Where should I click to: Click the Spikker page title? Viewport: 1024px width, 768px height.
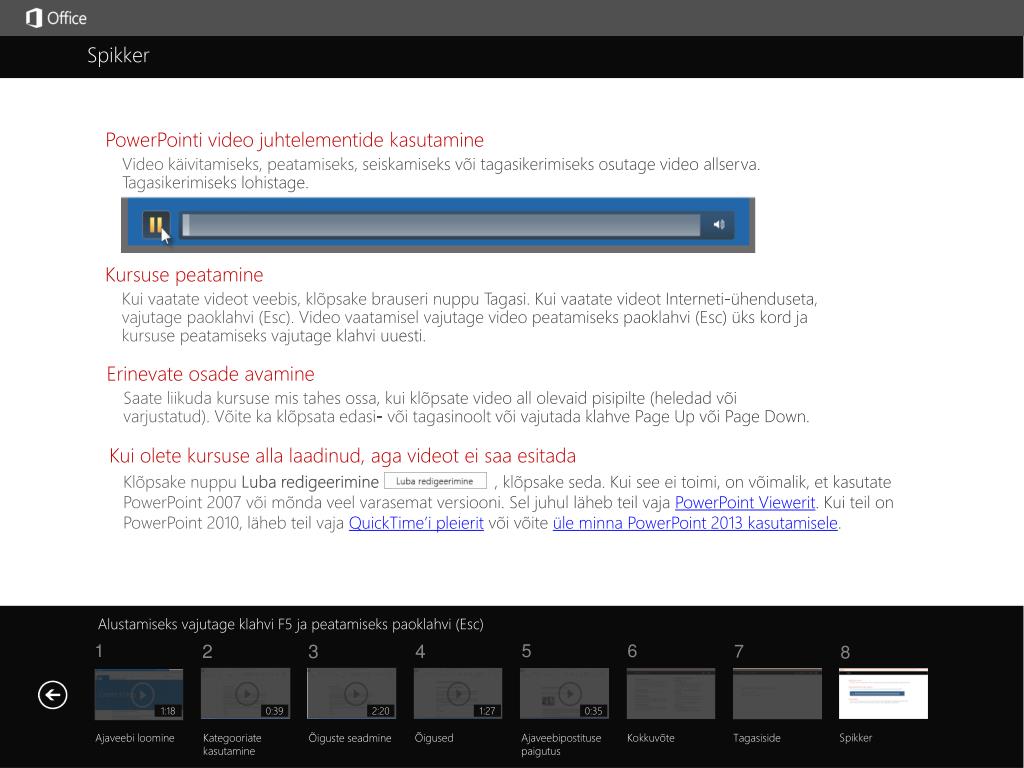pos(118,56)
